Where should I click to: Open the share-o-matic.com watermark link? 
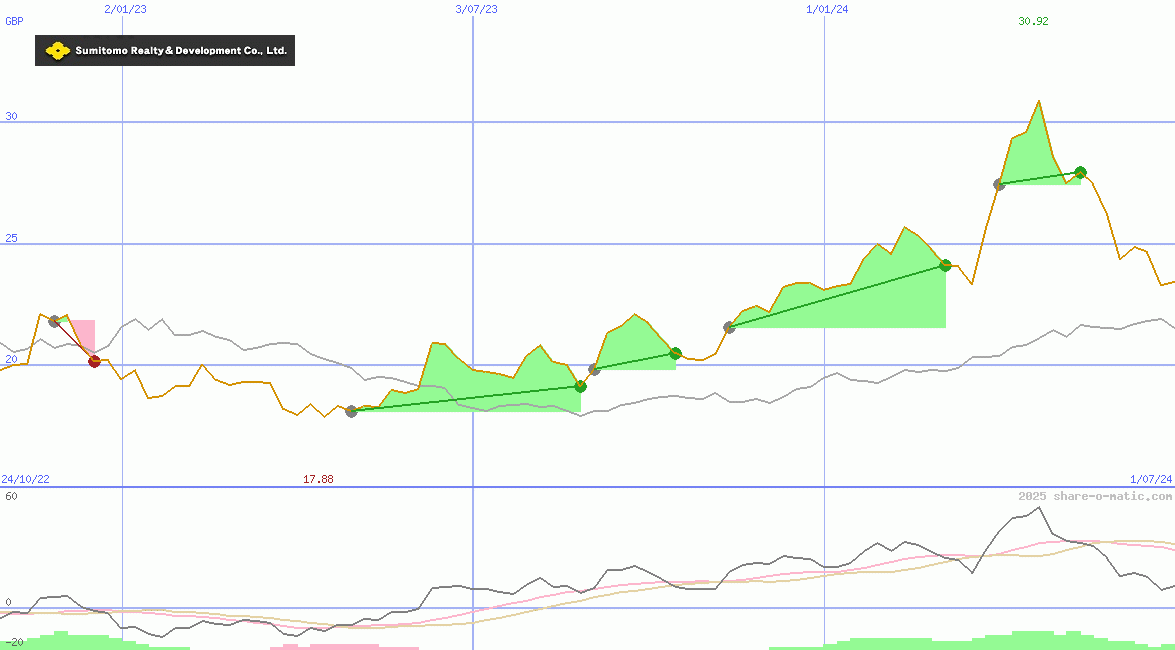pyautogui.click(x=1095, y=496)
